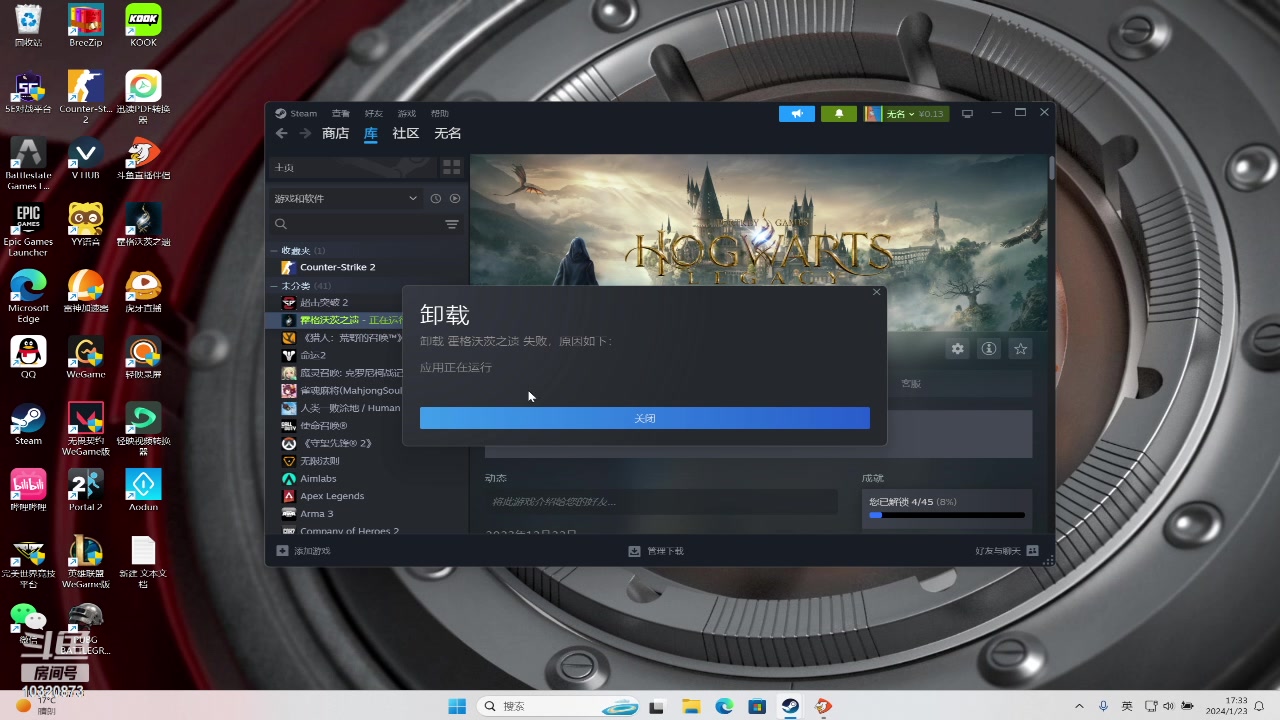Add game to favorites star icon
1280x720 pixels.
[x=1020, y=349]
